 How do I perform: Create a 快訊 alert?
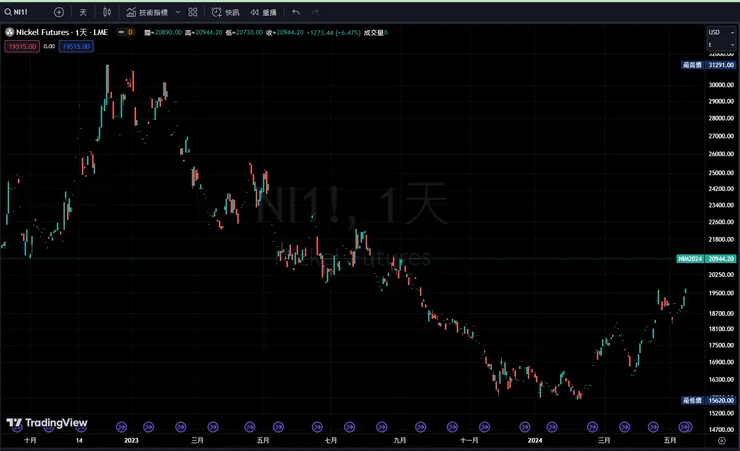pyautogui.click(x=226, y=12)
